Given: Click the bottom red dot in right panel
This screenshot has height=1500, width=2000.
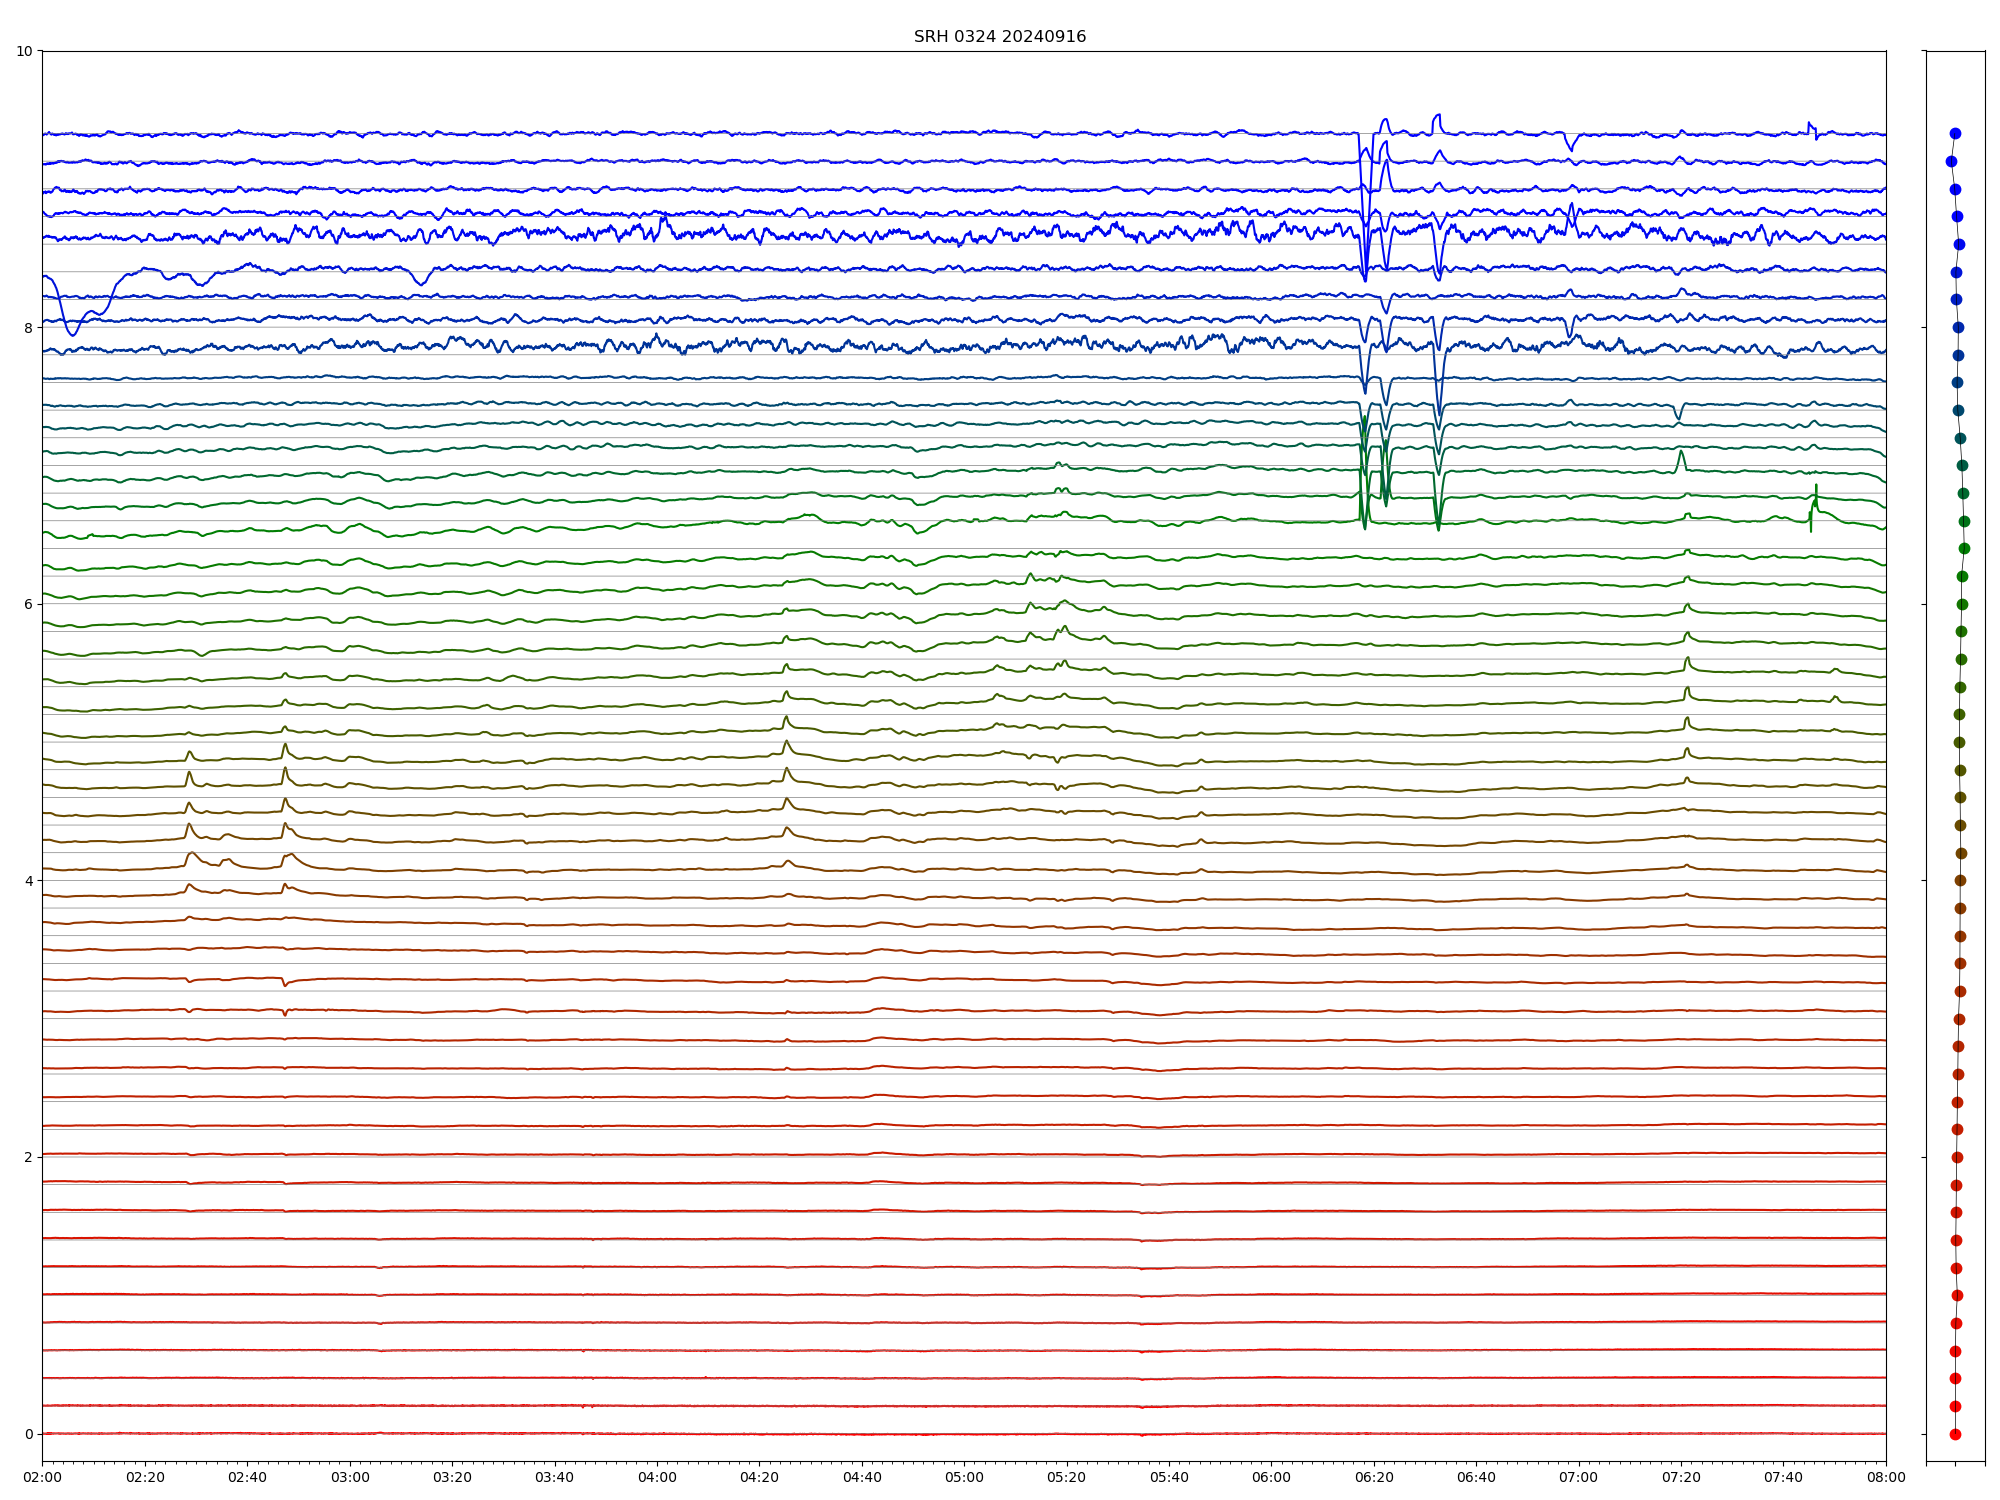Looking at the screenshot, I should 1955,1434.
